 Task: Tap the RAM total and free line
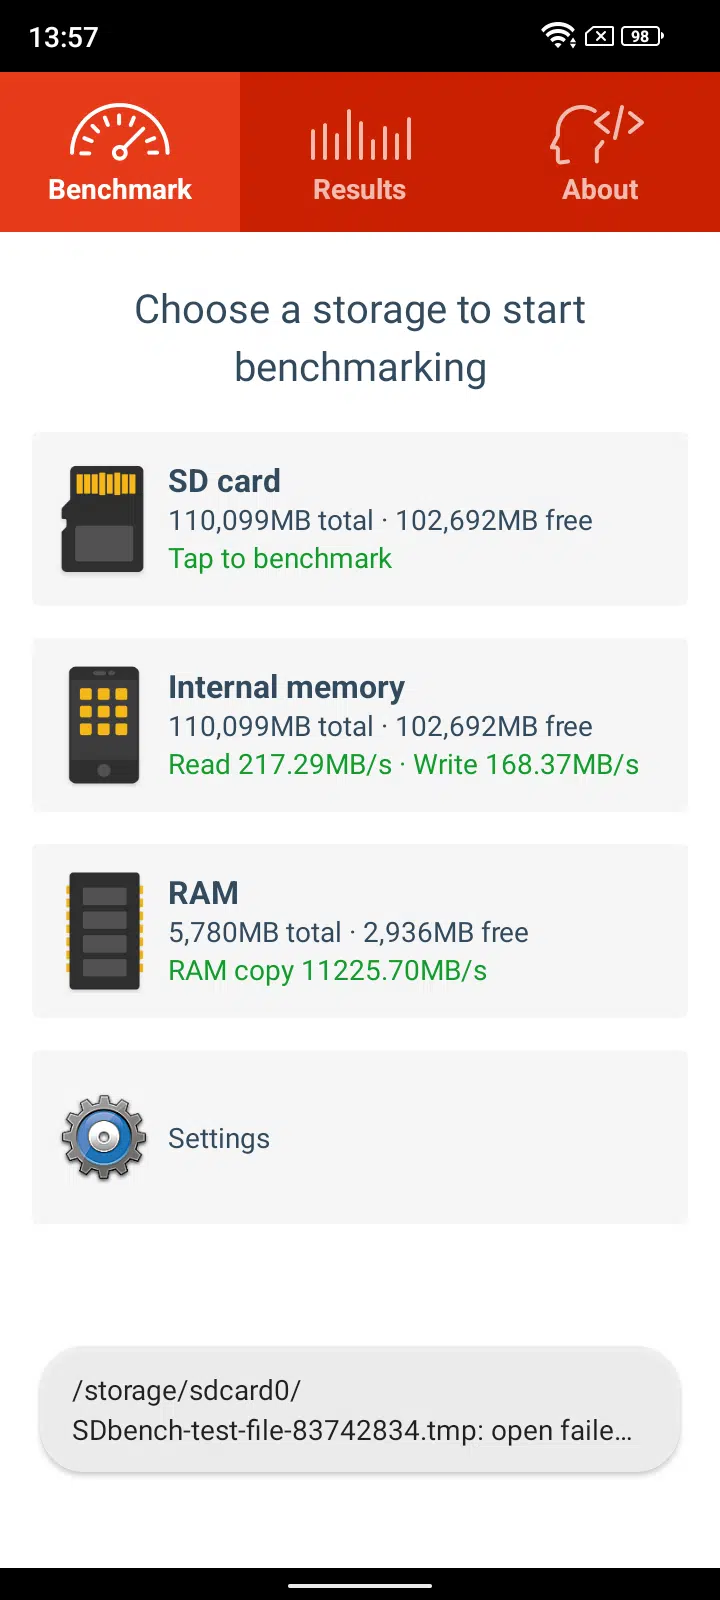[x=348, y=932]
